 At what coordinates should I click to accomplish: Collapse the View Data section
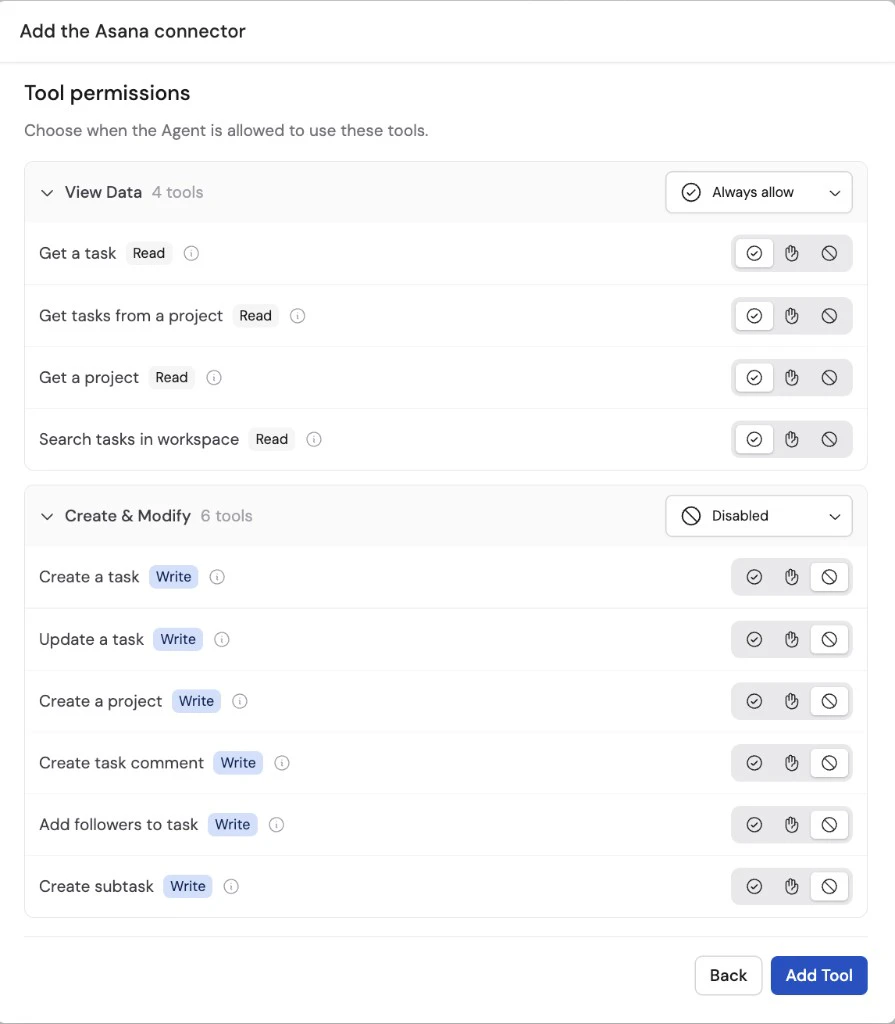pyautogui.click(x=46, y=192)
